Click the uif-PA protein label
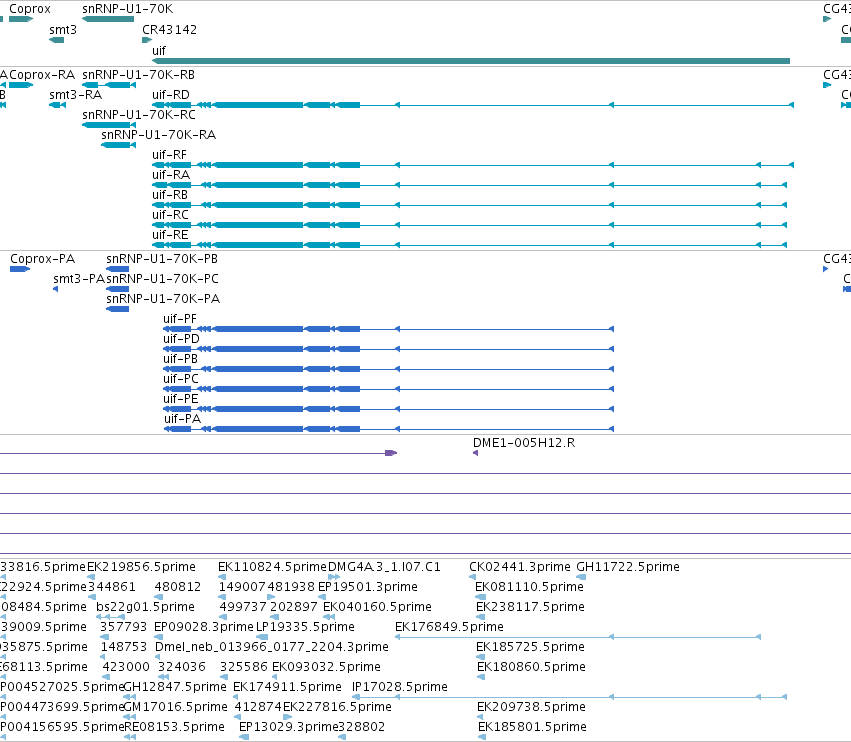The image size is (851, 742). (182, 419)
